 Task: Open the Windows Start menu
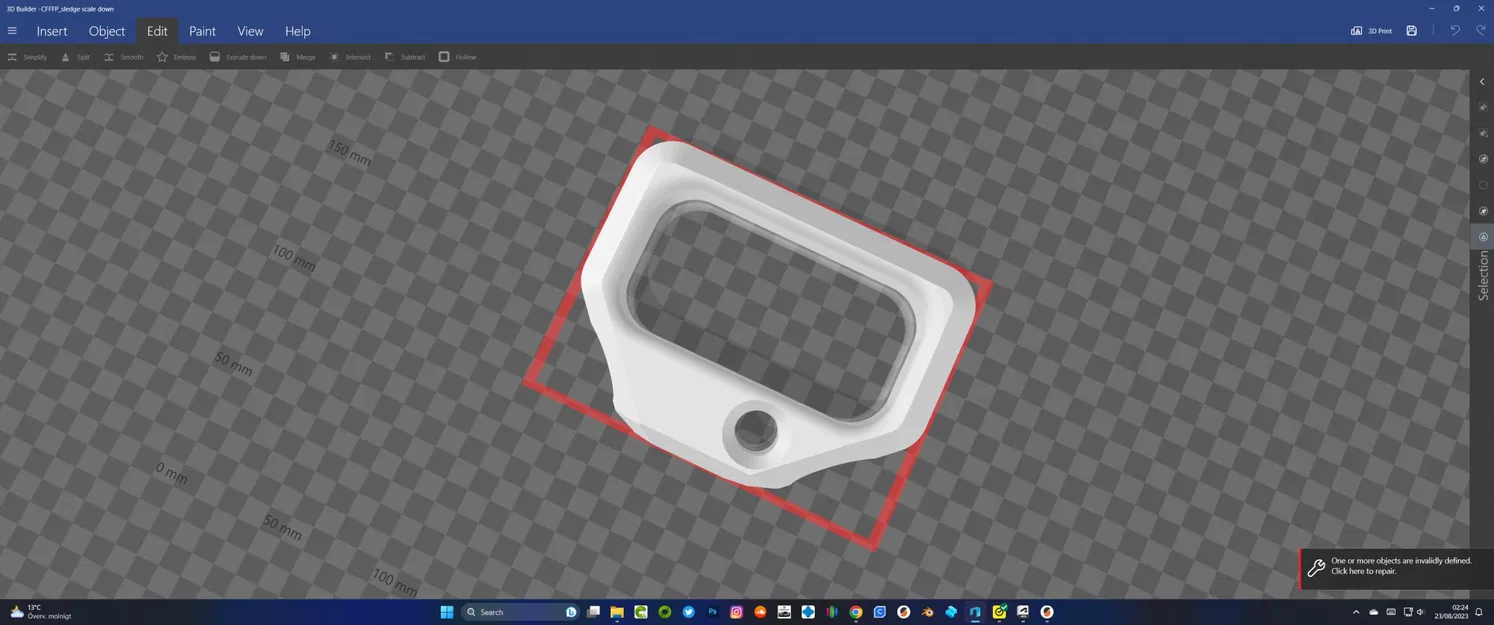tap(447, 612)
